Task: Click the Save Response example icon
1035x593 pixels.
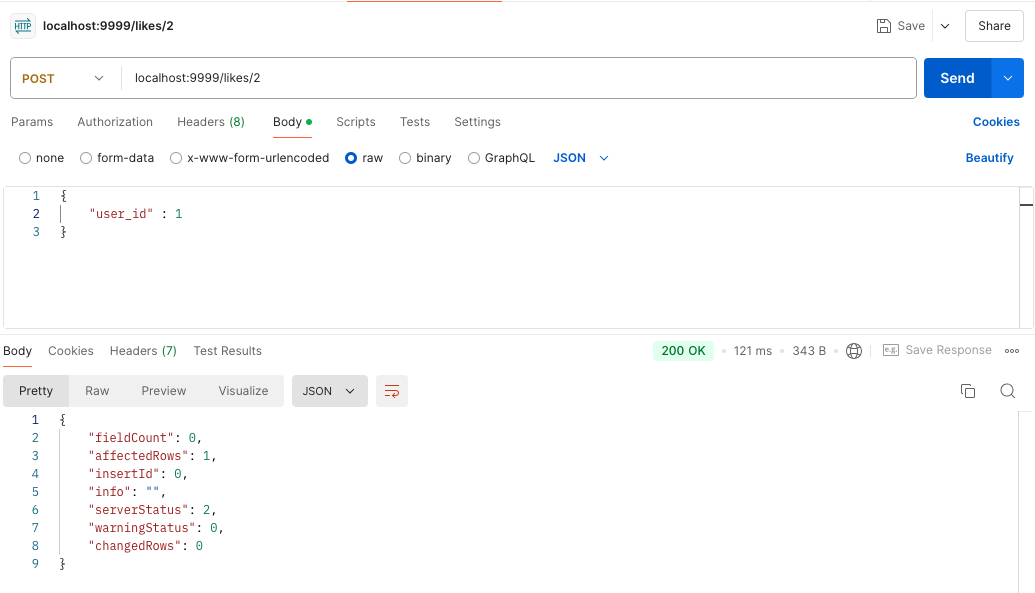Action: 890,350
